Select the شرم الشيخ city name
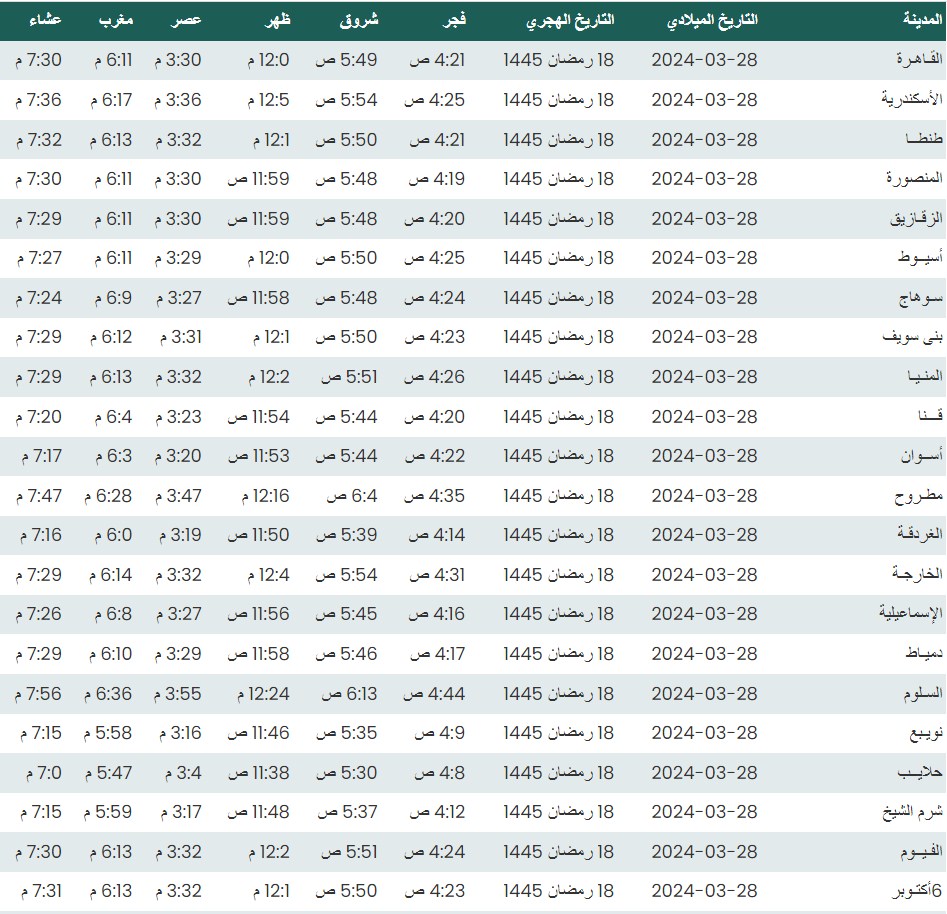 click(x=901, y=812)
